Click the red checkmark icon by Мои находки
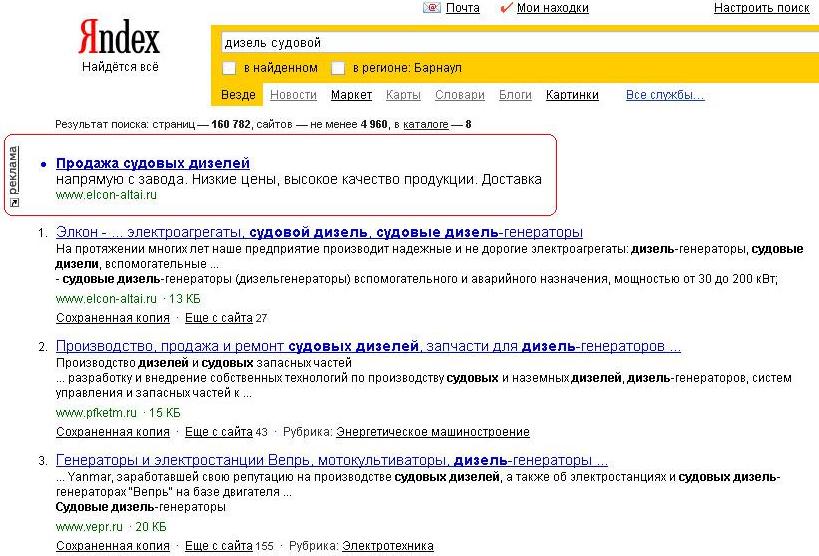Screen dimensions: 819x556 coord(506,7)
